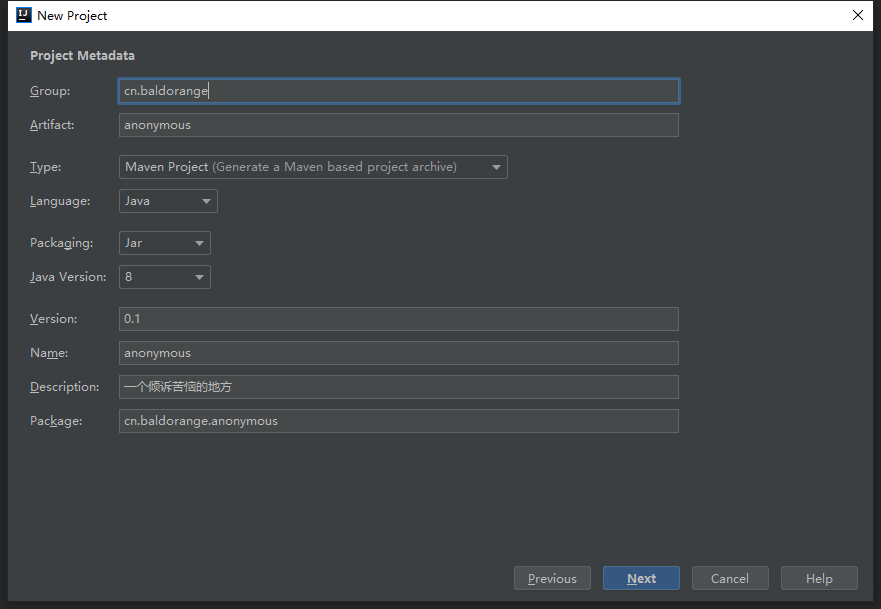This screenshot has width=881, height=609.
Task: Expand the Java Version dropdown
Action: [x=165, y=277]
